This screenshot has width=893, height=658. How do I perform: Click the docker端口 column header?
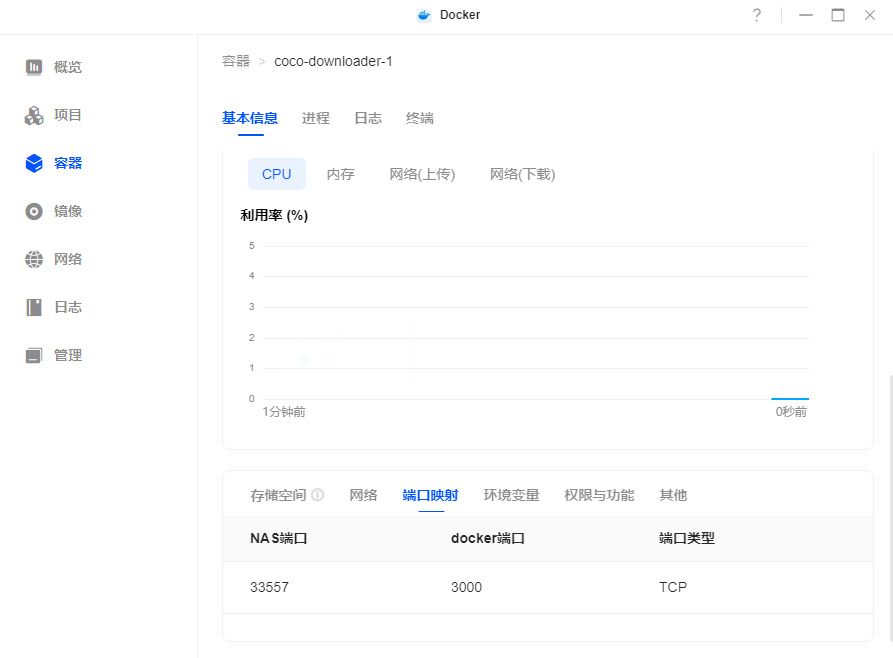[x=488, y=538]
